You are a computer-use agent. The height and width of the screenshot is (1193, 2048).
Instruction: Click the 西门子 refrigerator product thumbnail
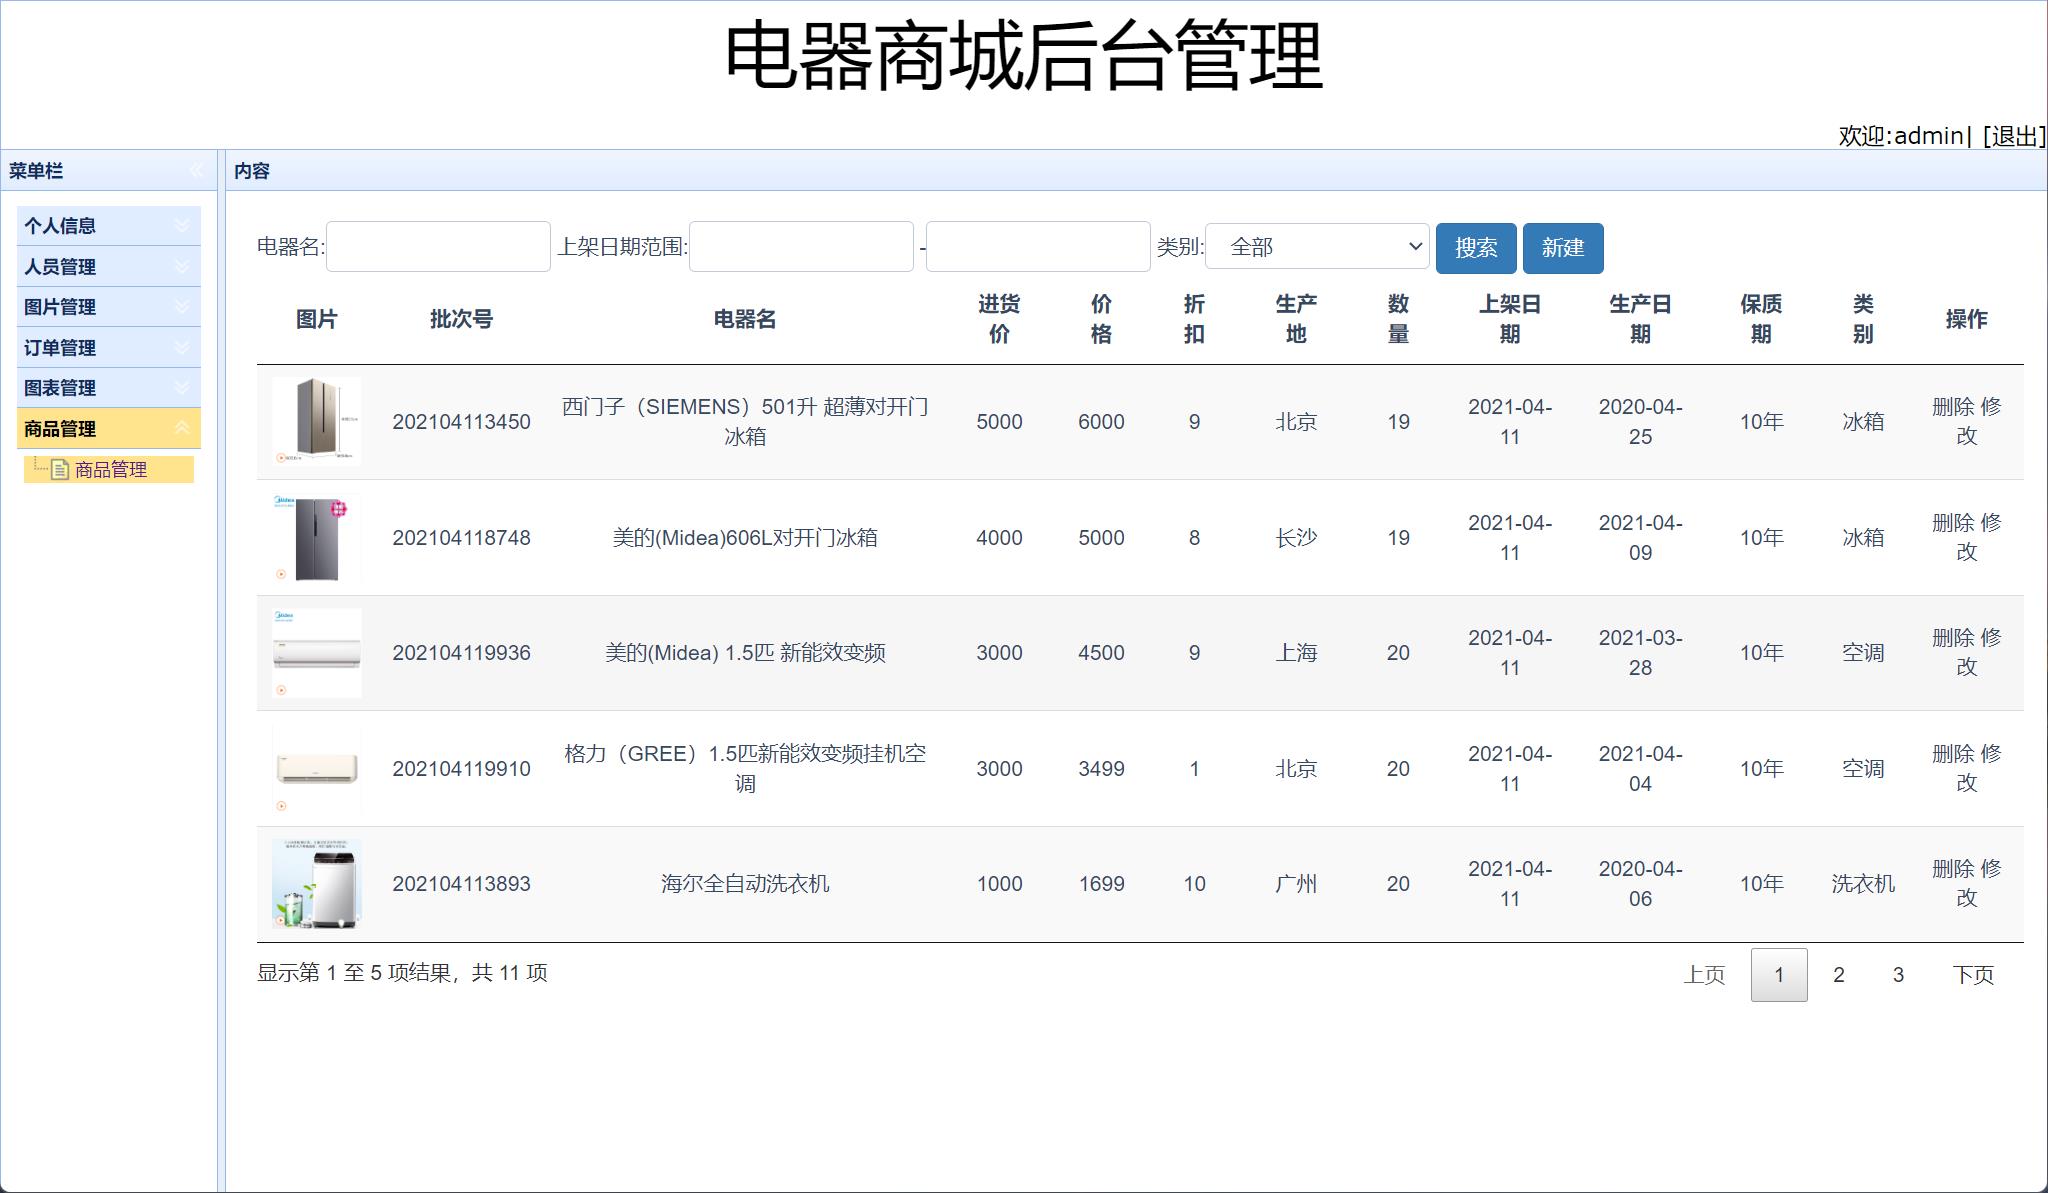tap(316, 421)
